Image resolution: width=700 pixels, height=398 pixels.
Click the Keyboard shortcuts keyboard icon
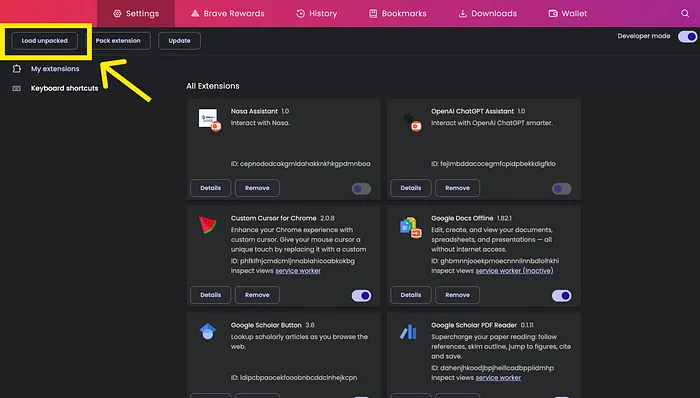coord(17,88)
